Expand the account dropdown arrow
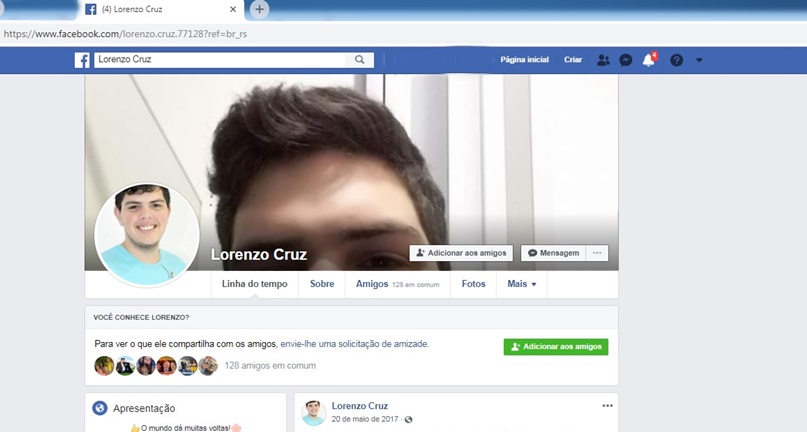 [699, 60]
